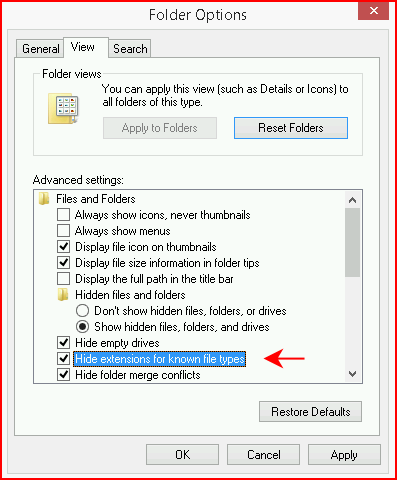The height and width of the screenshot is (480, 397).
Task: Click the Files and Folders folder icon
Action: pyautogui.click(x=44, y=199)
